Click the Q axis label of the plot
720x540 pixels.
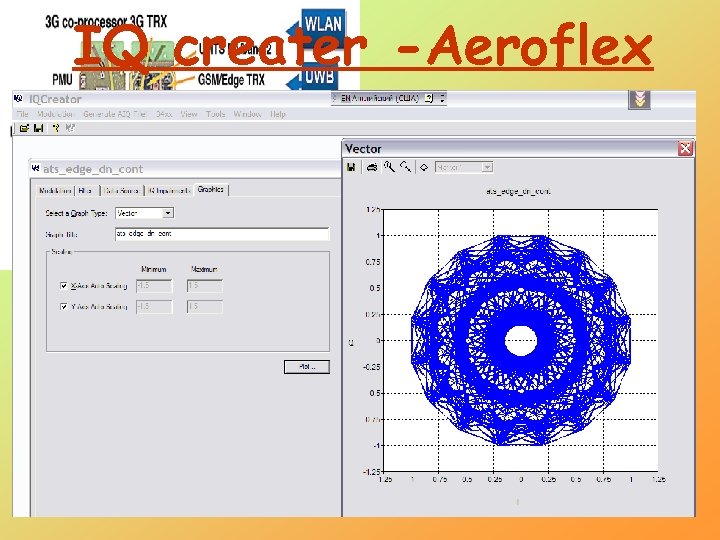coord(352,343)
